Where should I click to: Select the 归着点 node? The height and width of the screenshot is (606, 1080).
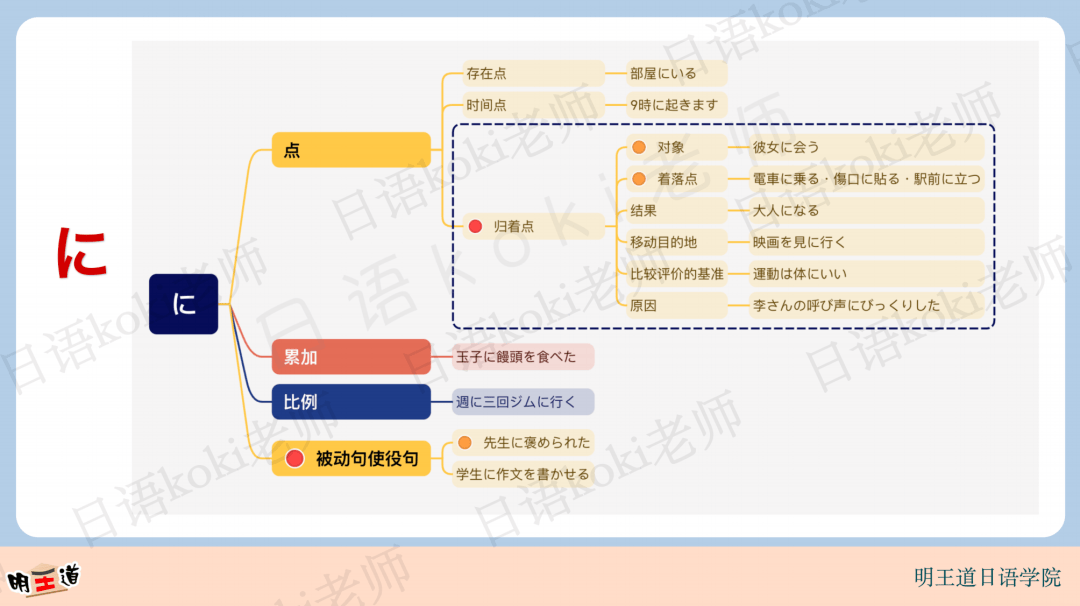[532, 226]
